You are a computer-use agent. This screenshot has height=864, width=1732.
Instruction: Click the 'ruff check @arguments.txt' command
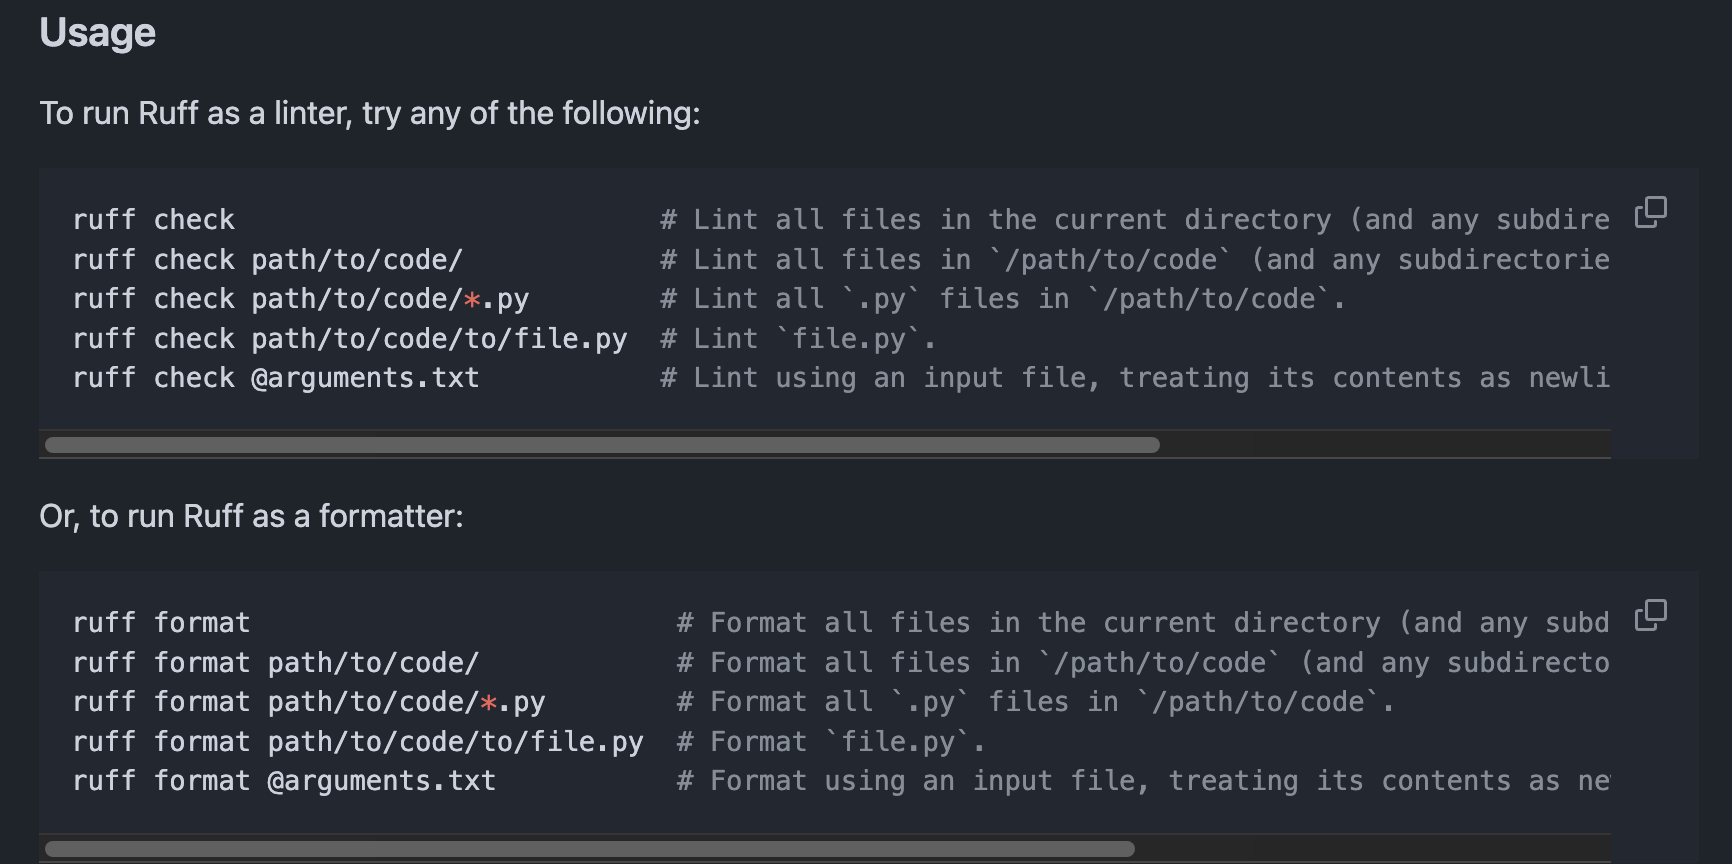click(x=275, y=378)
